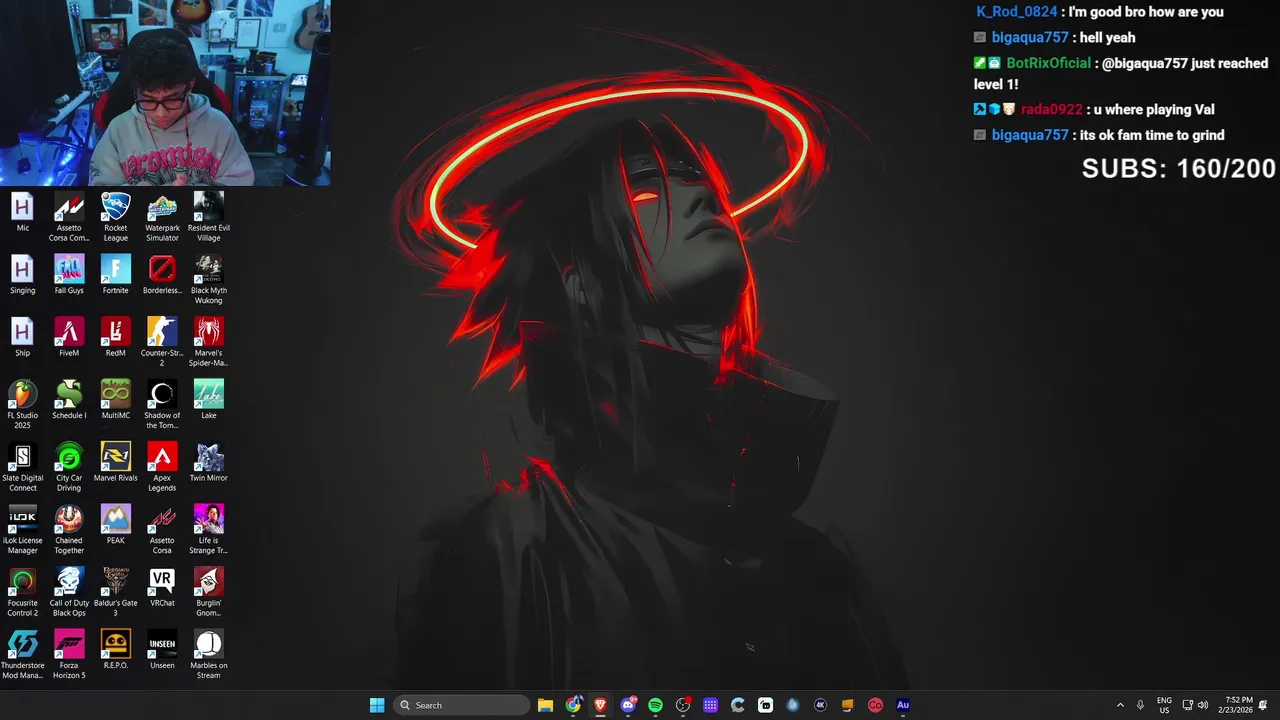Select the Marvel Rivals shortcut
Screen dimensions: 1280x720
click(116, 462)
